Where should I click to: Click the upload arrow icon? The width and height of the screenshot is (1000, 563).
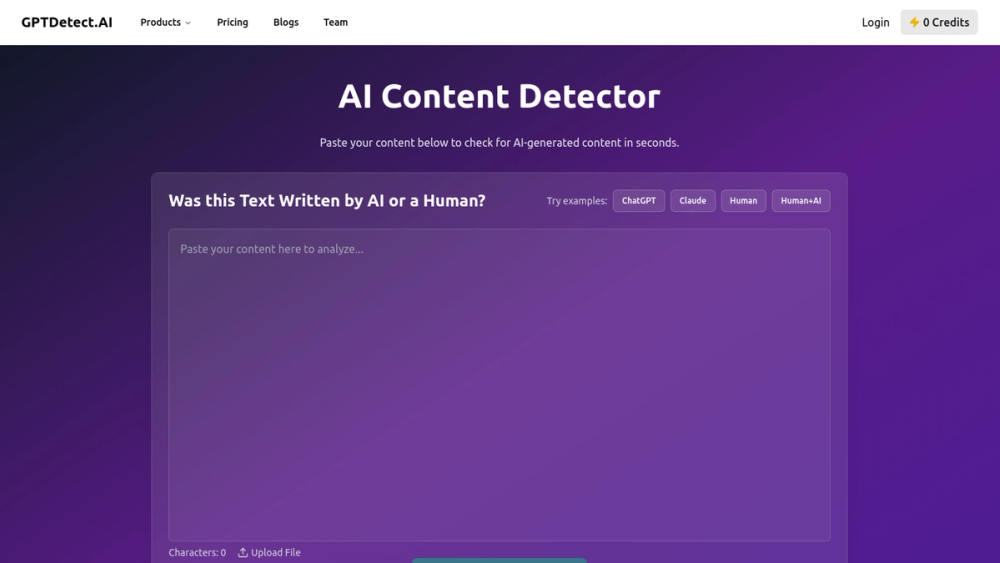coord(243,552)
